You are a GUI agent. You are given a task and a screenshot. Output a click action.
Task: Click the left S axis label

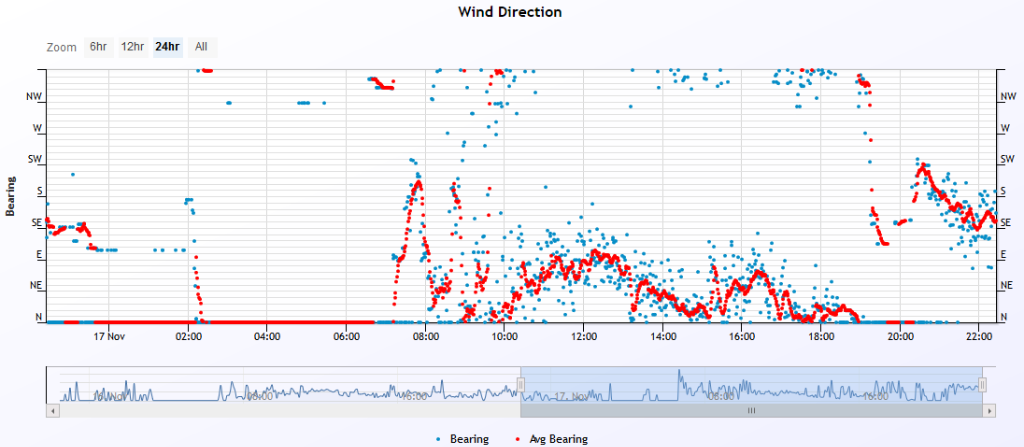tap(39, 191)
